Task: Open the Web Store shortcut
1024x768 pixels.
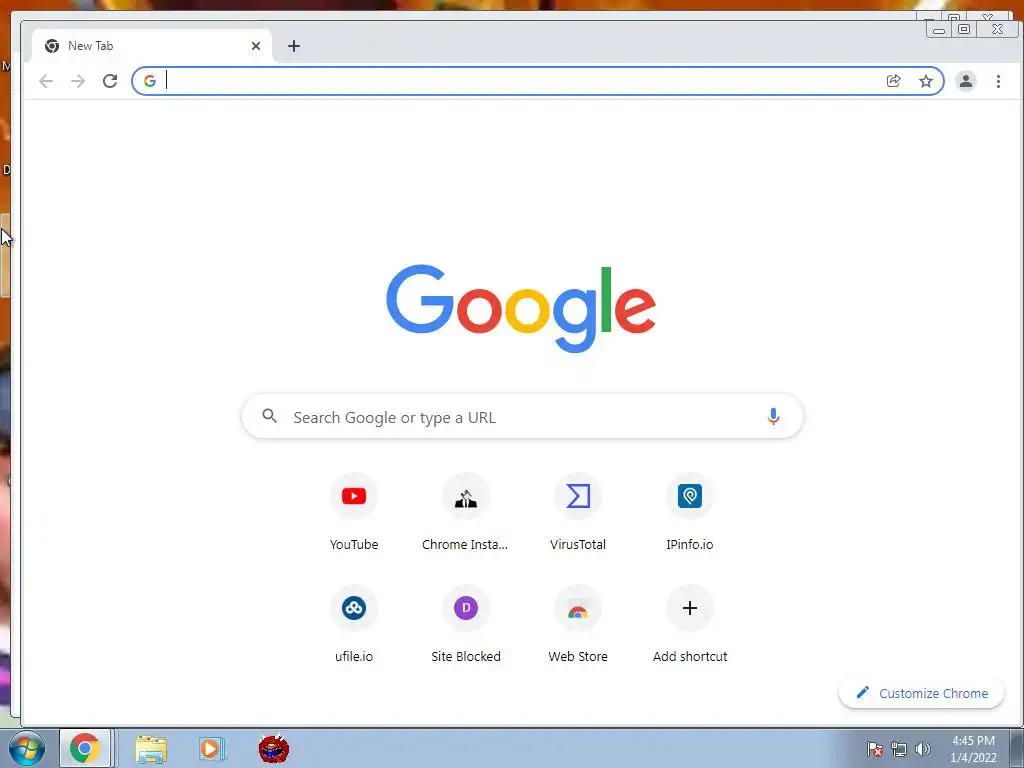Action: [578, 626]
